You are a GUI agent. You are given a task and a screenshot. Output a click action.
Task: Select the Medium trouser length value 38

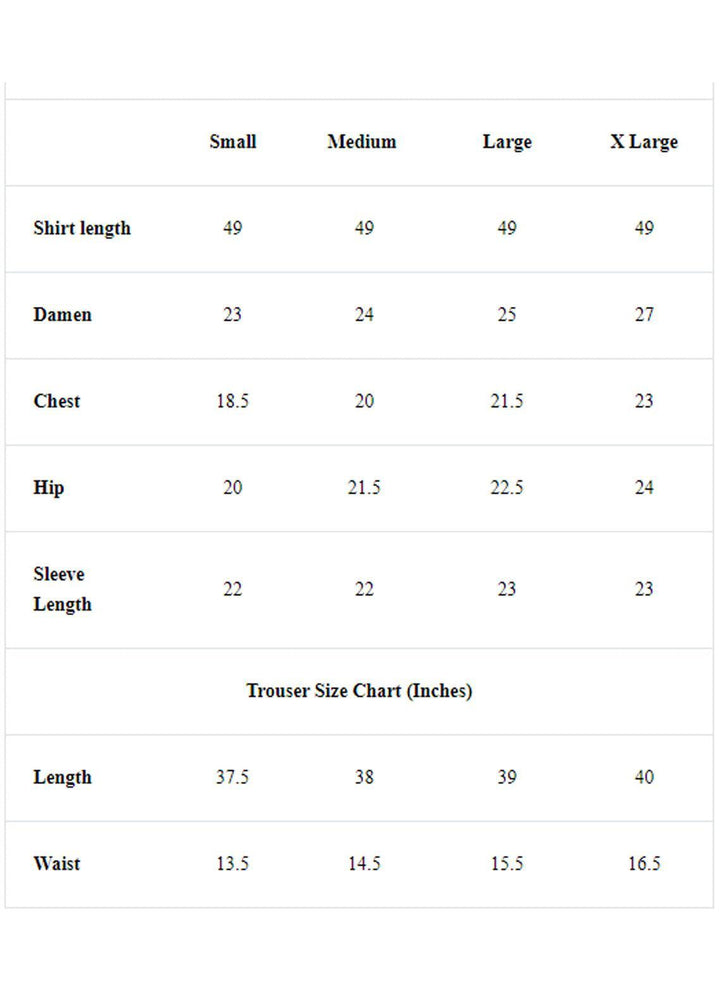click(364, 777)
